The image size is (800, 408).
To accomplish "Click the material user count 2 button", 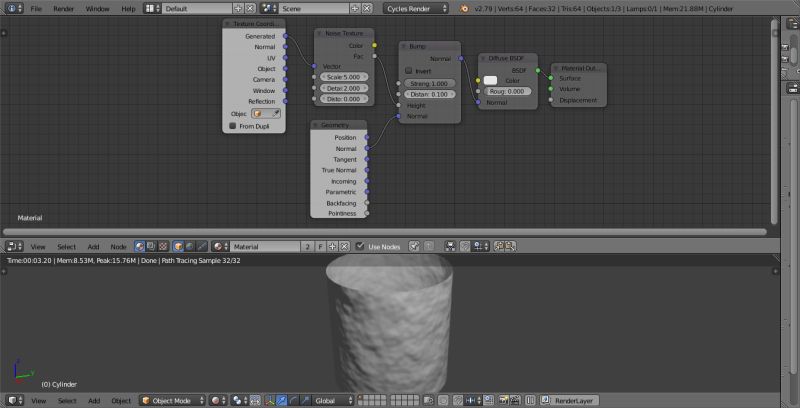I will pos(307,246).
